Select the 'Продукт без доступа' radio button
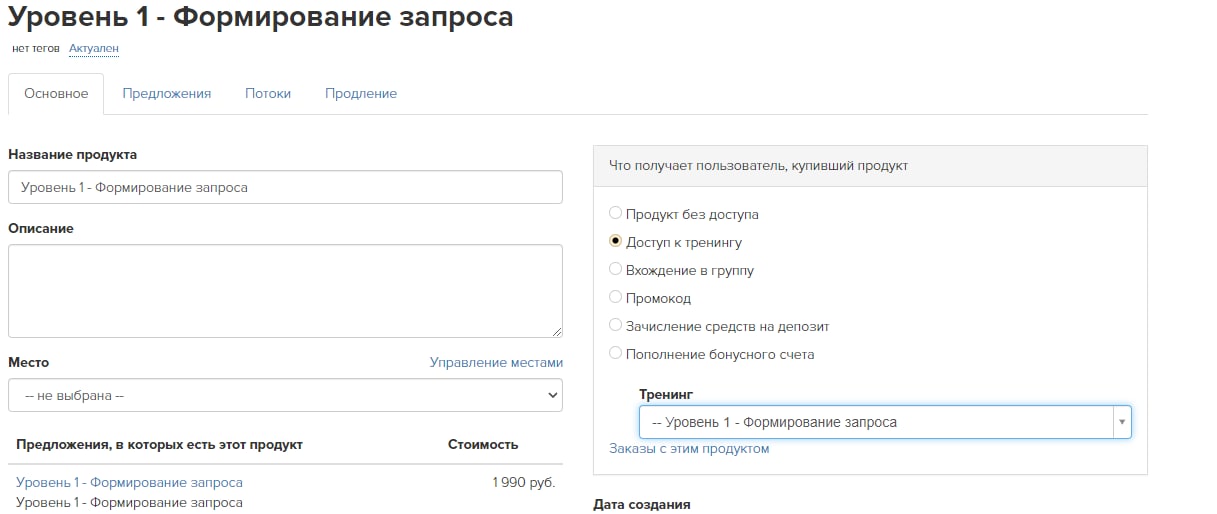 (x=616, y=213)
